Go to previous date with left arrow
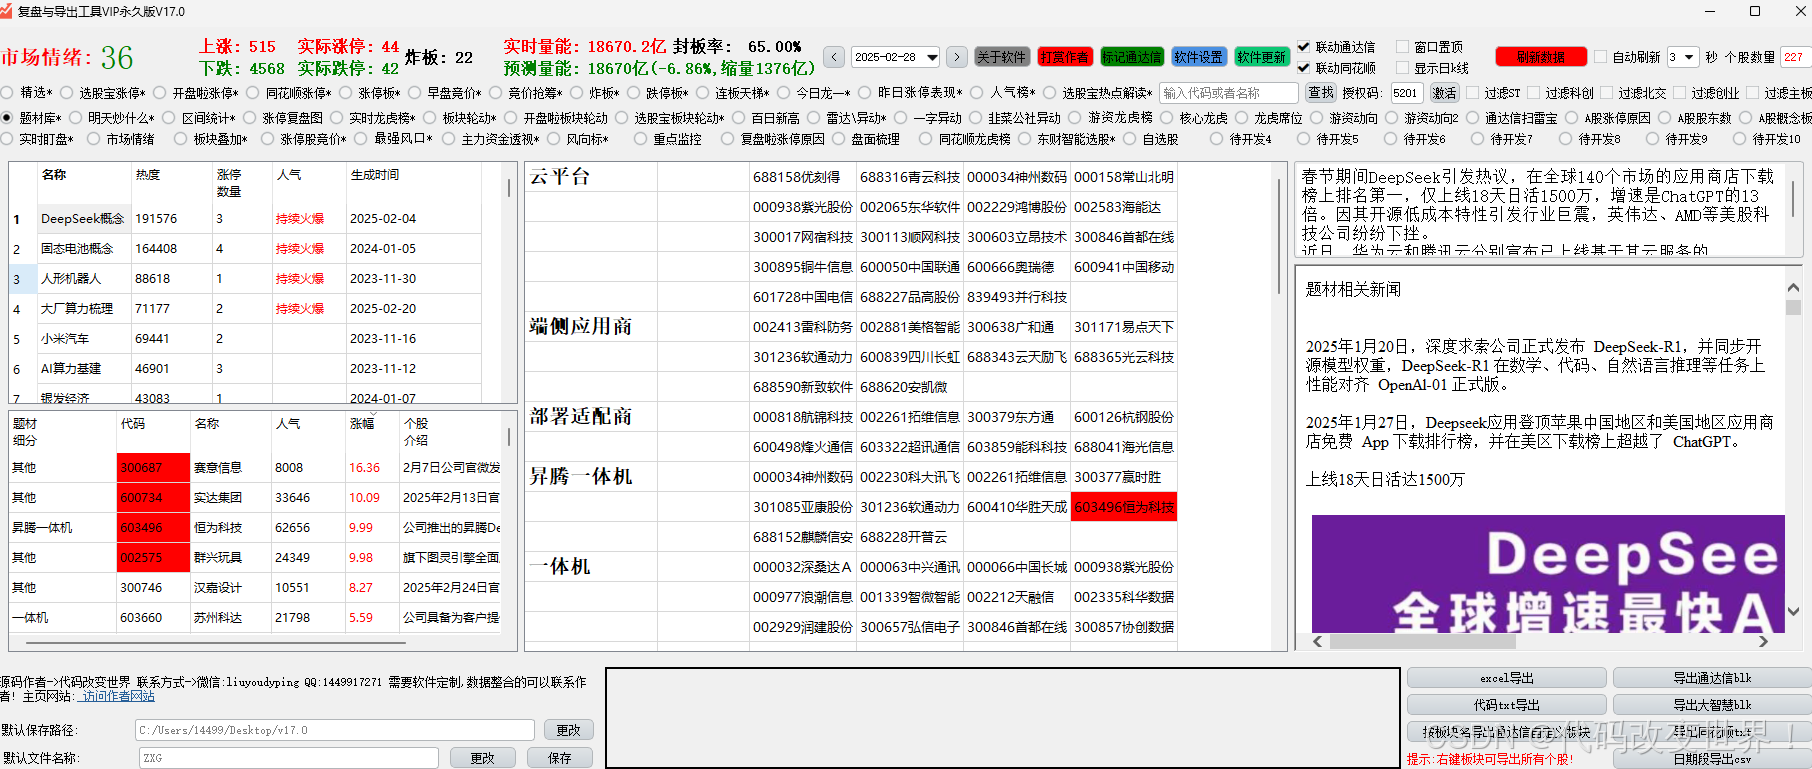Screen dimensions: 1812x769 click(833, 57)
